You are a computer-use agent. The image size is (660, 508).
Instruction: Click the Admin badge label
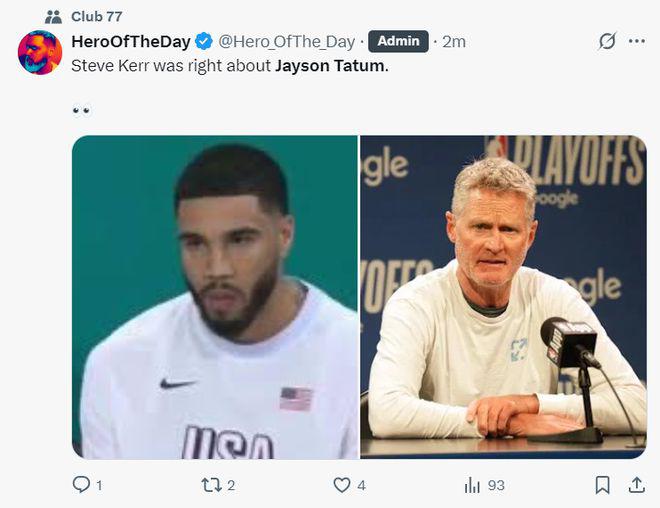[398, 41]
